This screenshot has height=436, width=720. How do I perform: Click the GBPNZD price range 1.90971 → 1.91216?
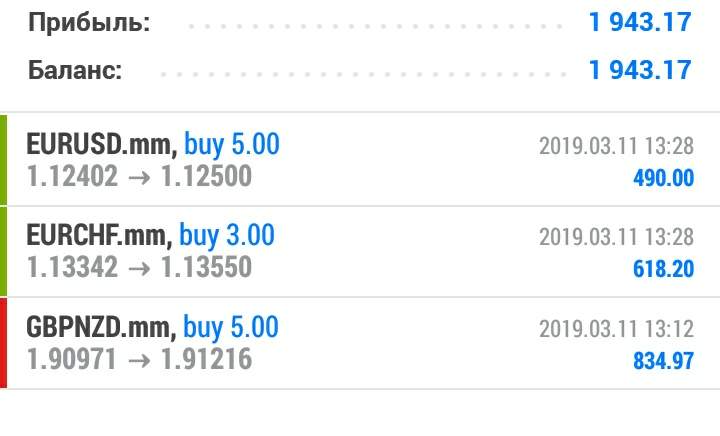point(139,359)
